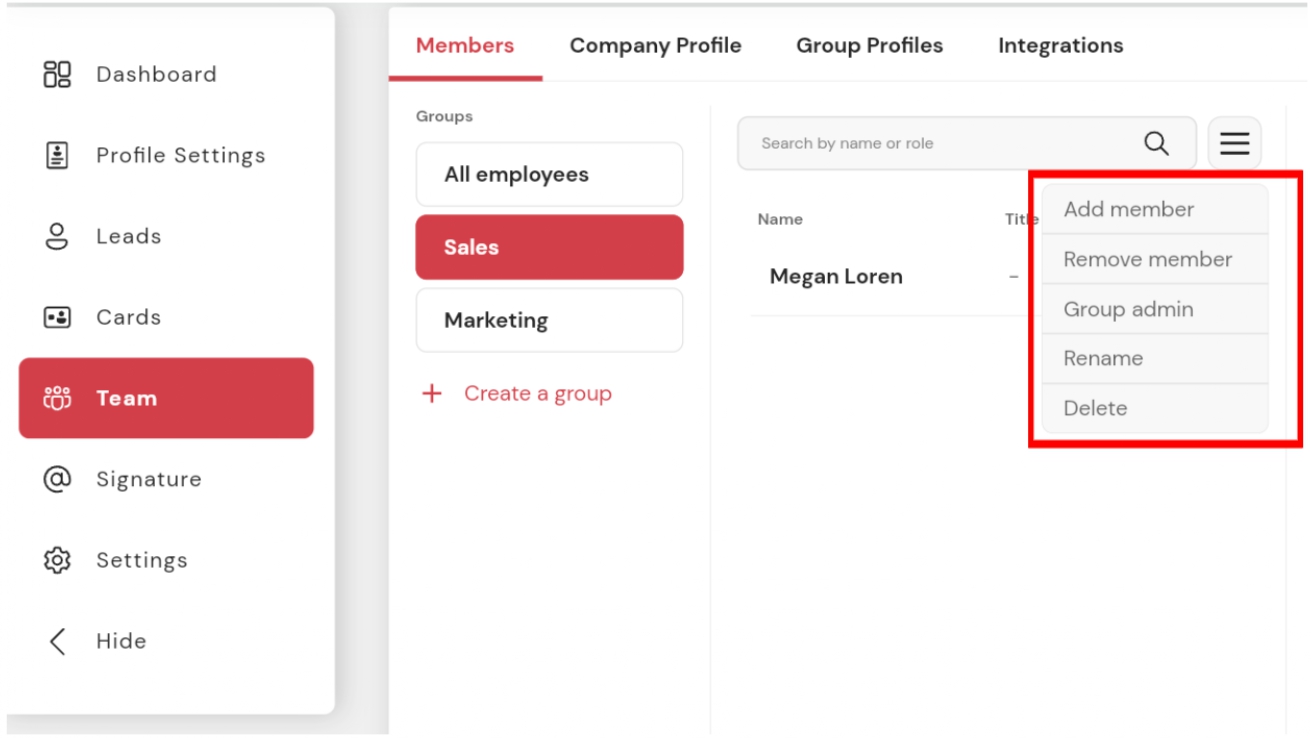Click the Team people icon
This screenshot has width=1311, height=738.
[57, 398]
